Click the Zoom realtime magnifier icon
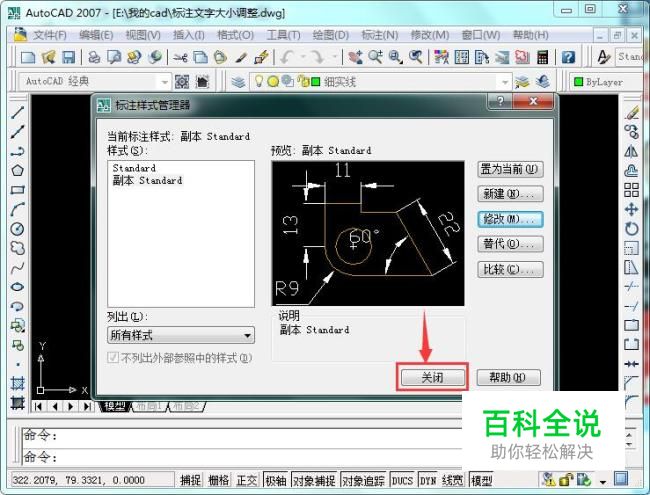650x495 pixels. coord(376,57)
